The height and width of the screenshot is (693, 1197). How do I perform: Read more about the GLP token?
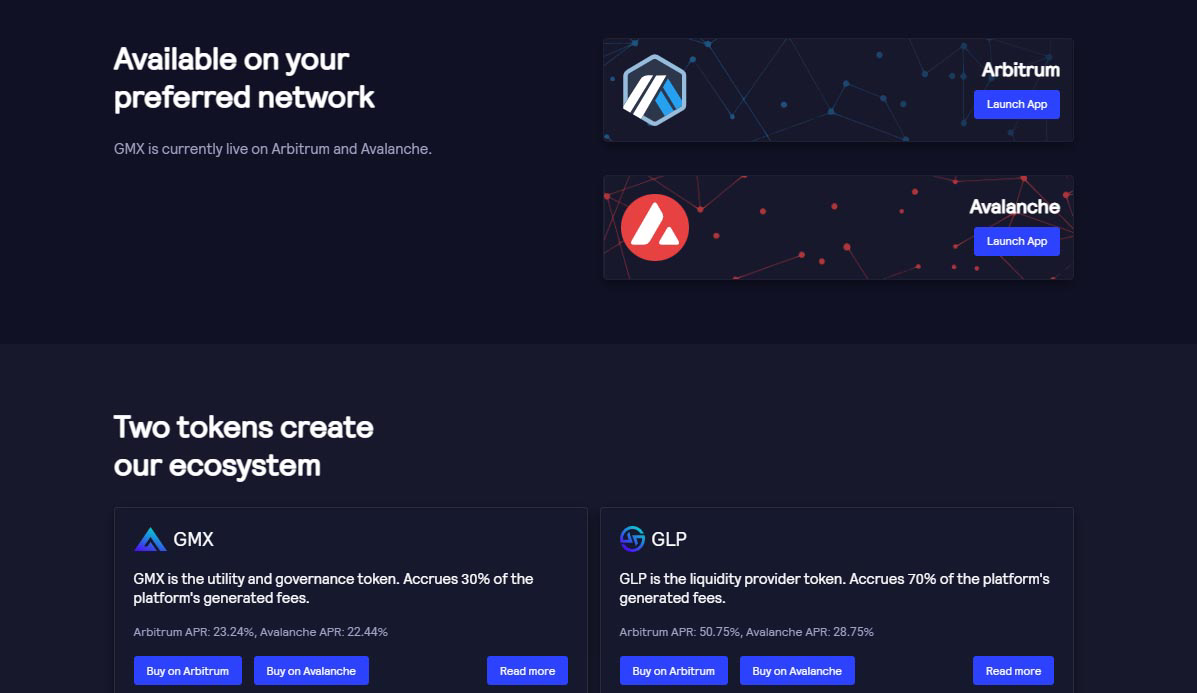click(x=1013, y=671)
